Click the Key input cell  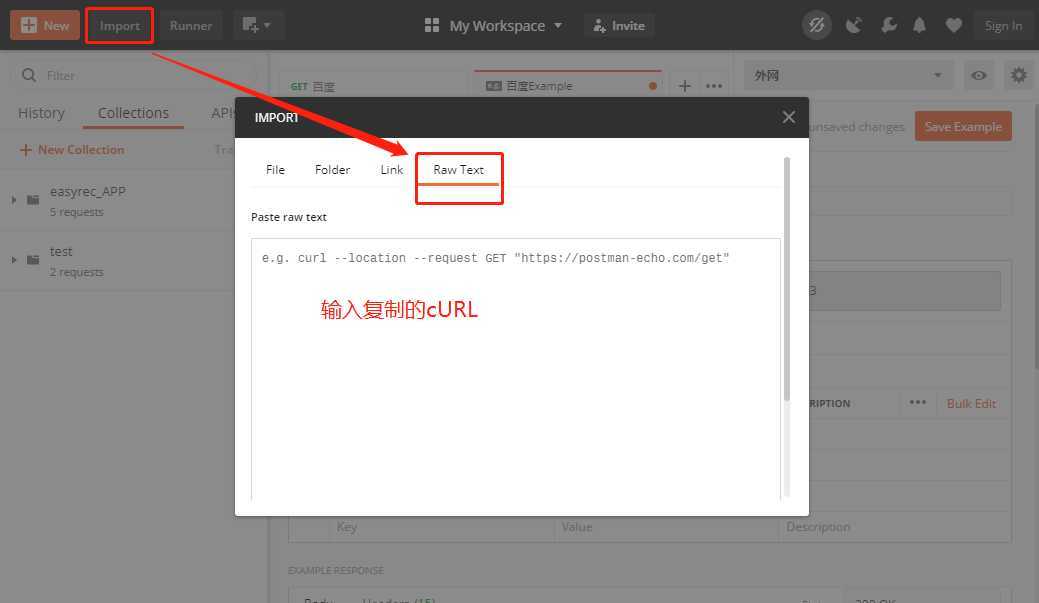coord(441,527)
